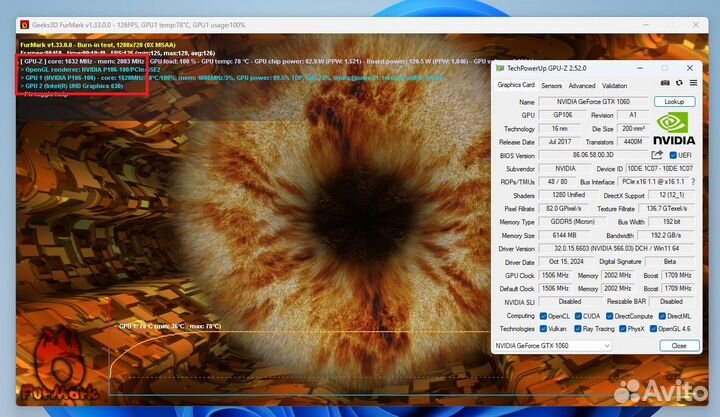The image size is (720, 417).
Task: Click the Pixel Fillrate value 82.0 GPixel/s
Action: pos(563,208)
